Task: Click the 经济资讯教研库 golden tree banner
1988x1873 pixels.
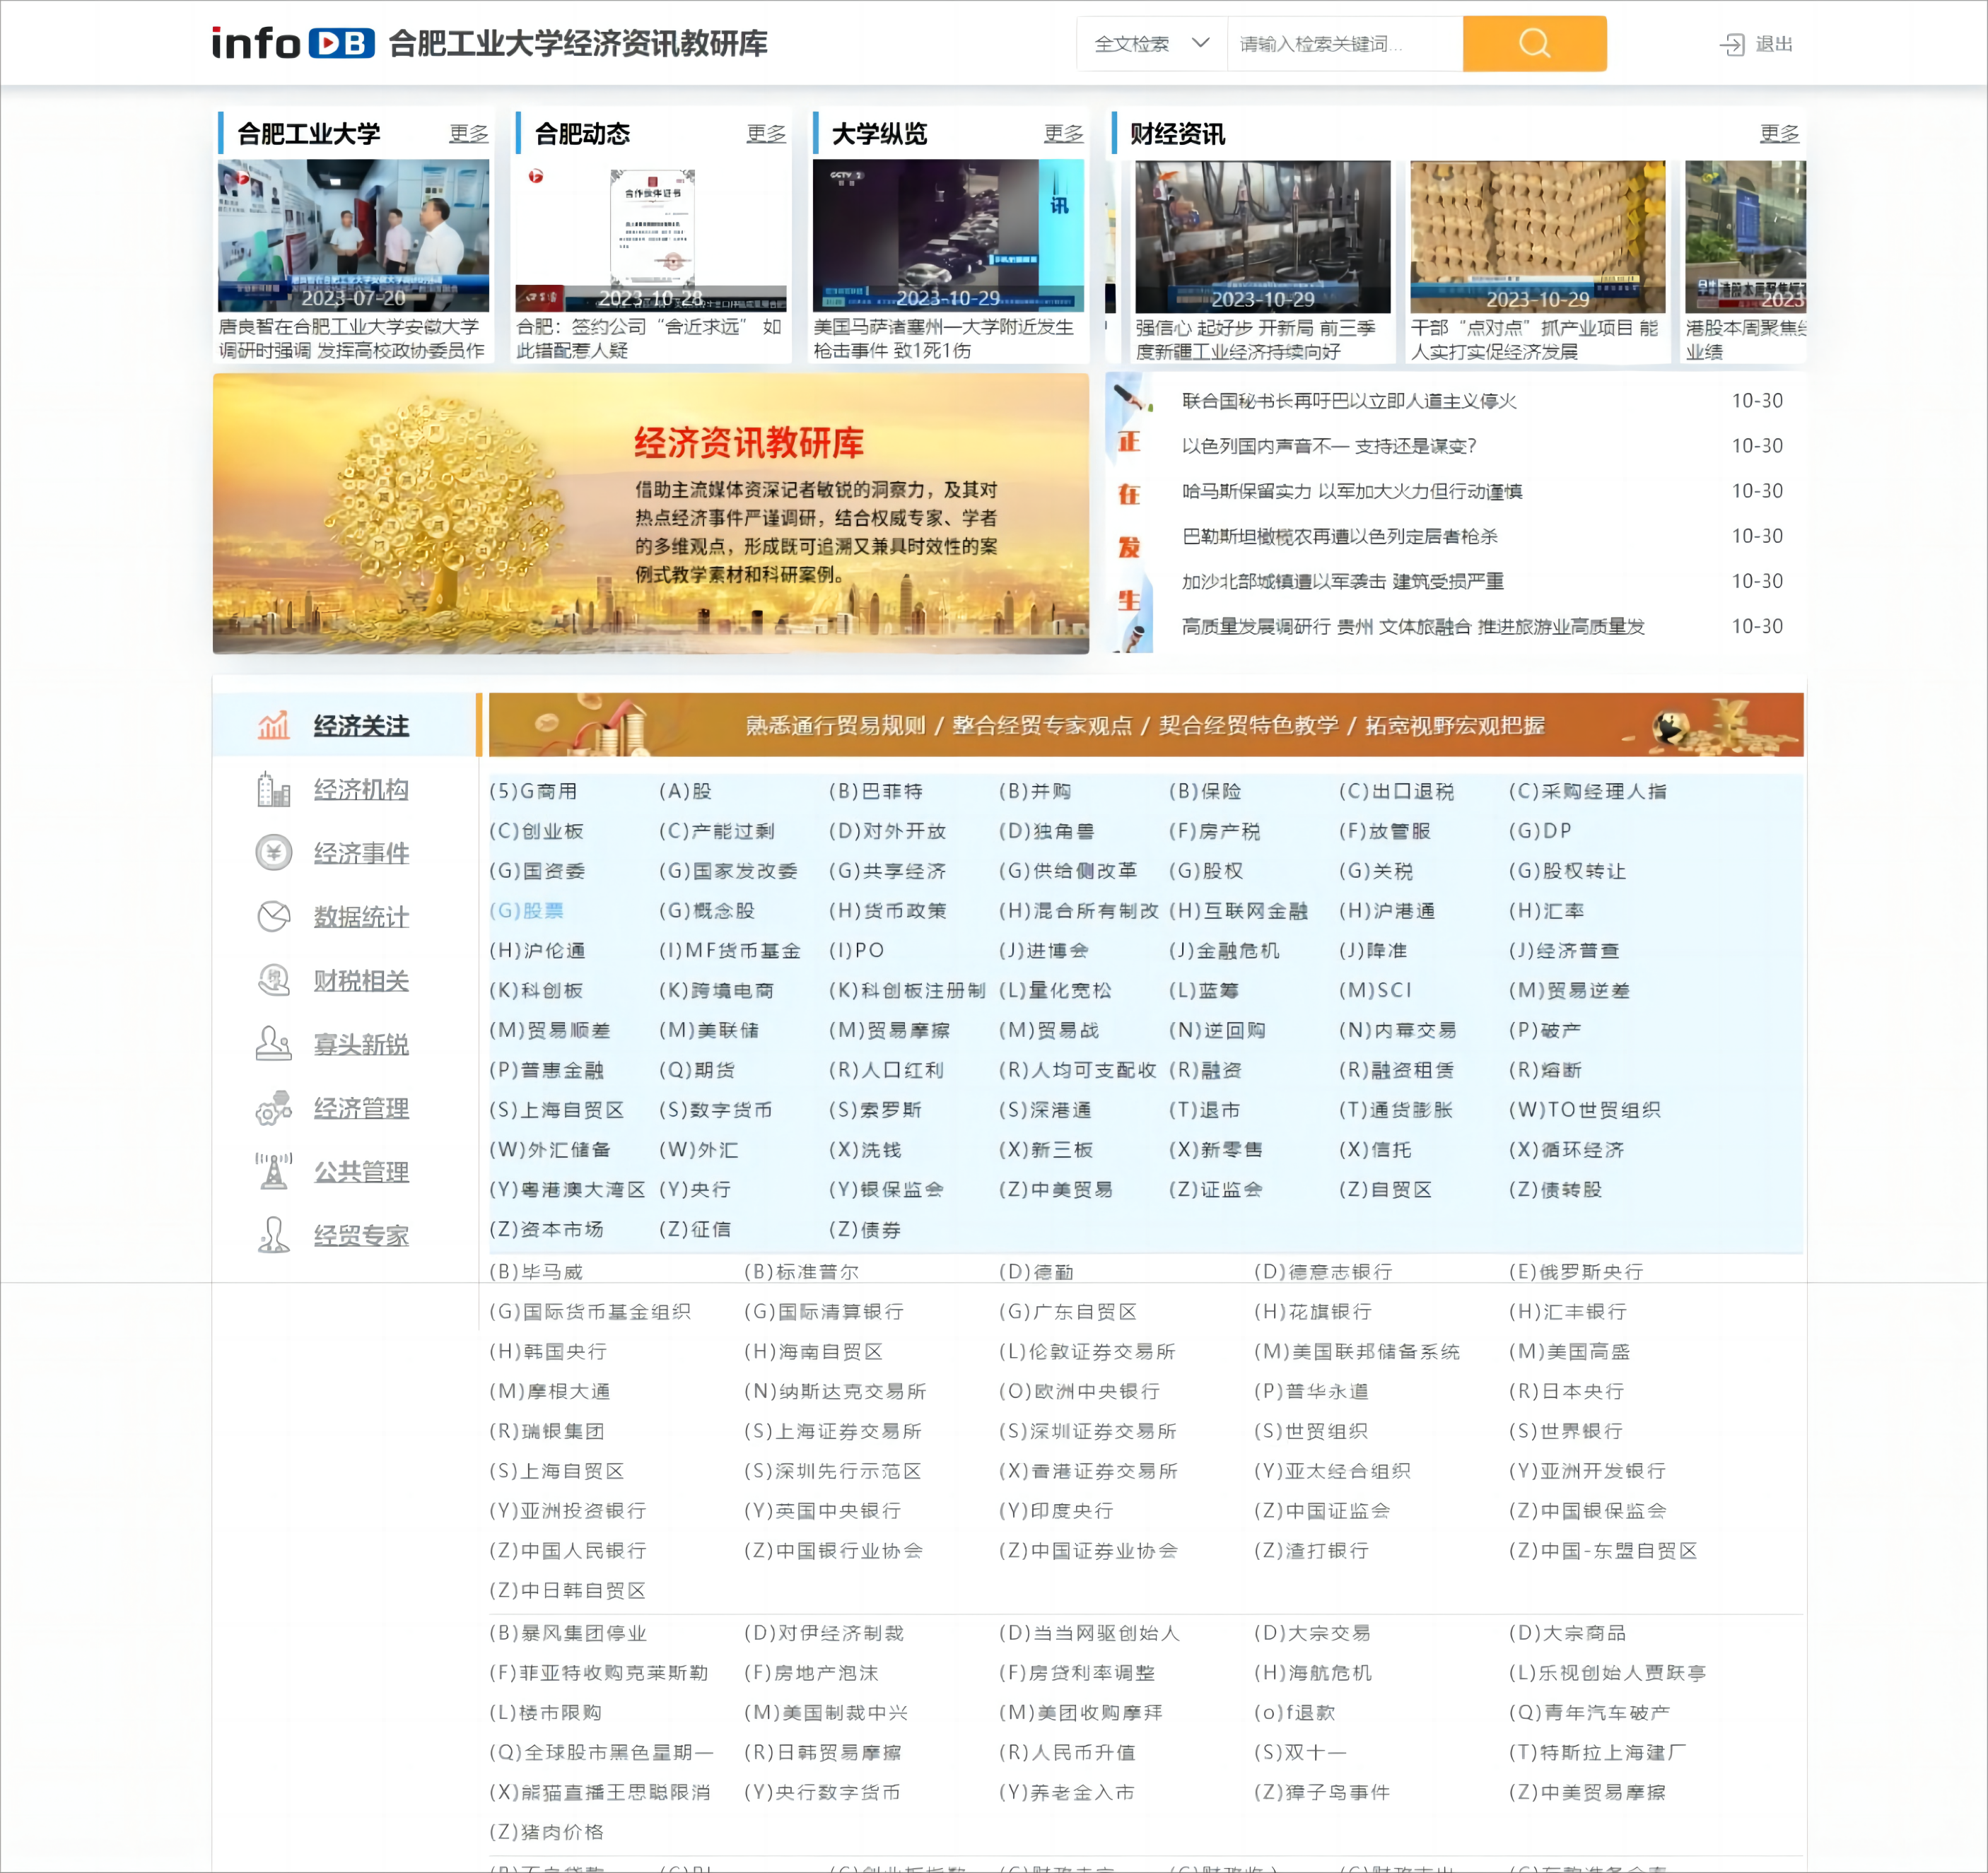Action: point(650,514)
